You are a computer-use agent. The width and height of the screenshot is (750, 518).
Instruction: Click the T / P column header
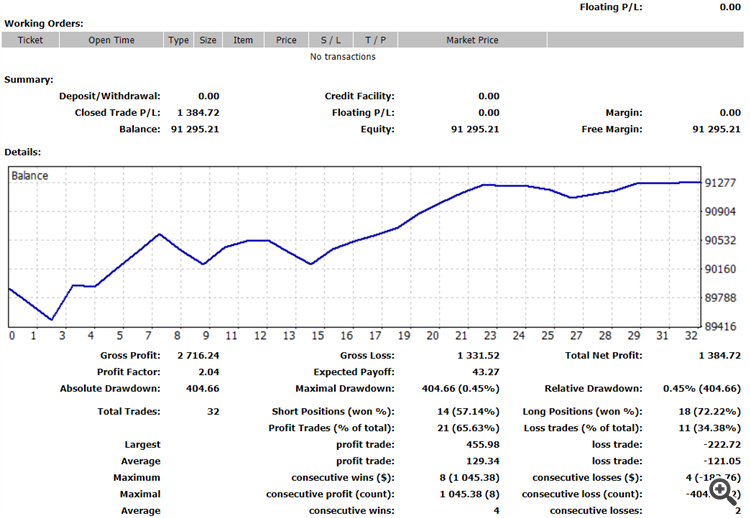[375, 40]
